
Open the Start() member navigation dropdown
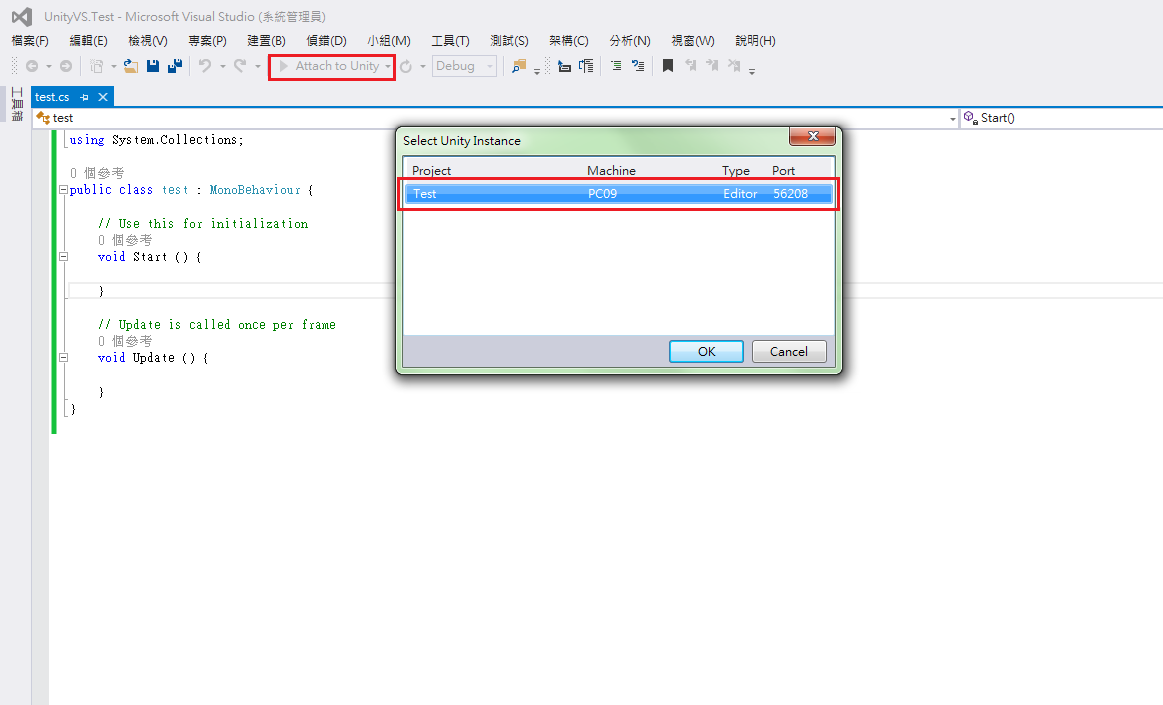click(x=1062, y=118)
